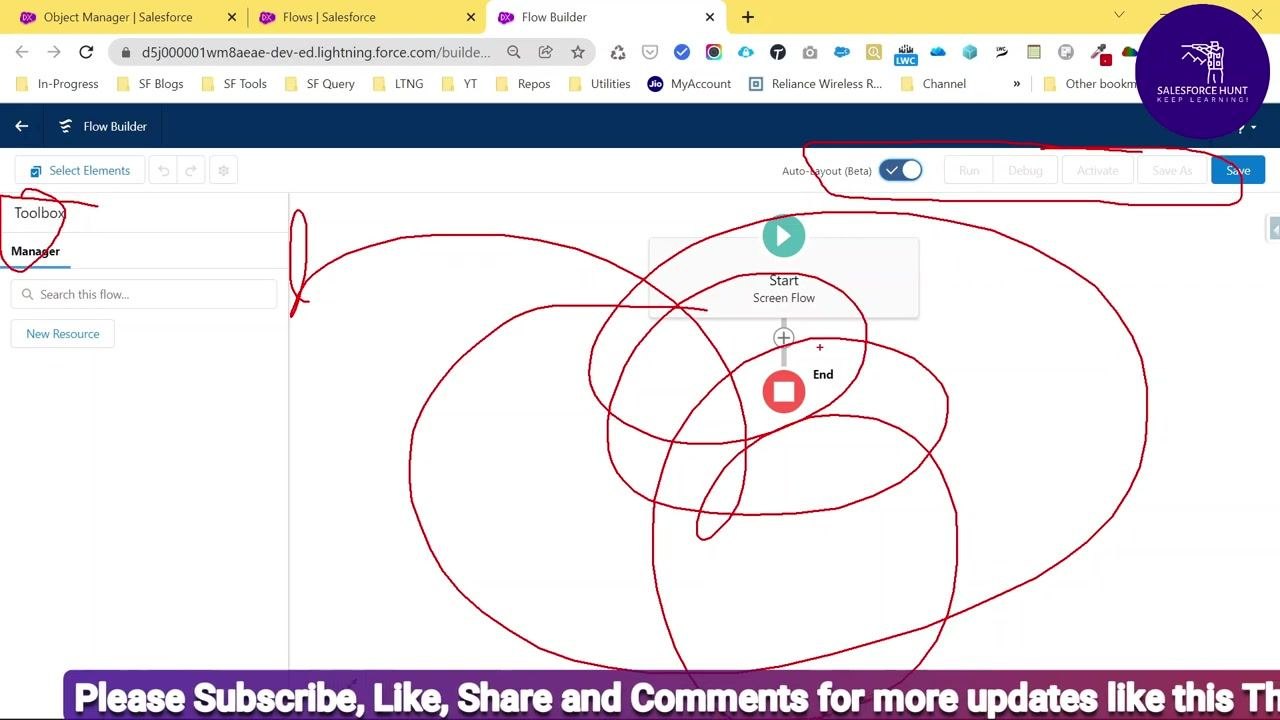1280x720 pixels.
Task: Bookmark this page with the star icon
Action: (578, 52)
